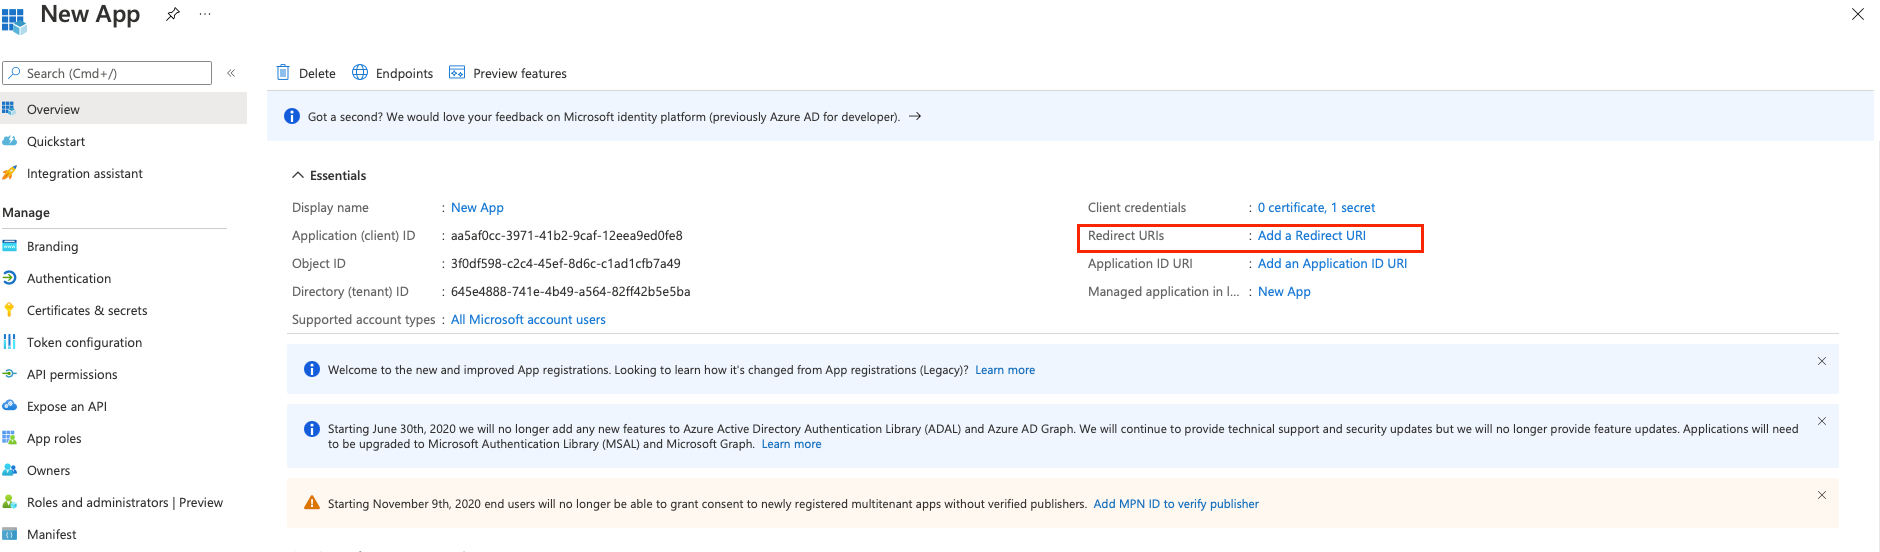Click the Certificates & secrets key icon

[x=9, y=310]
